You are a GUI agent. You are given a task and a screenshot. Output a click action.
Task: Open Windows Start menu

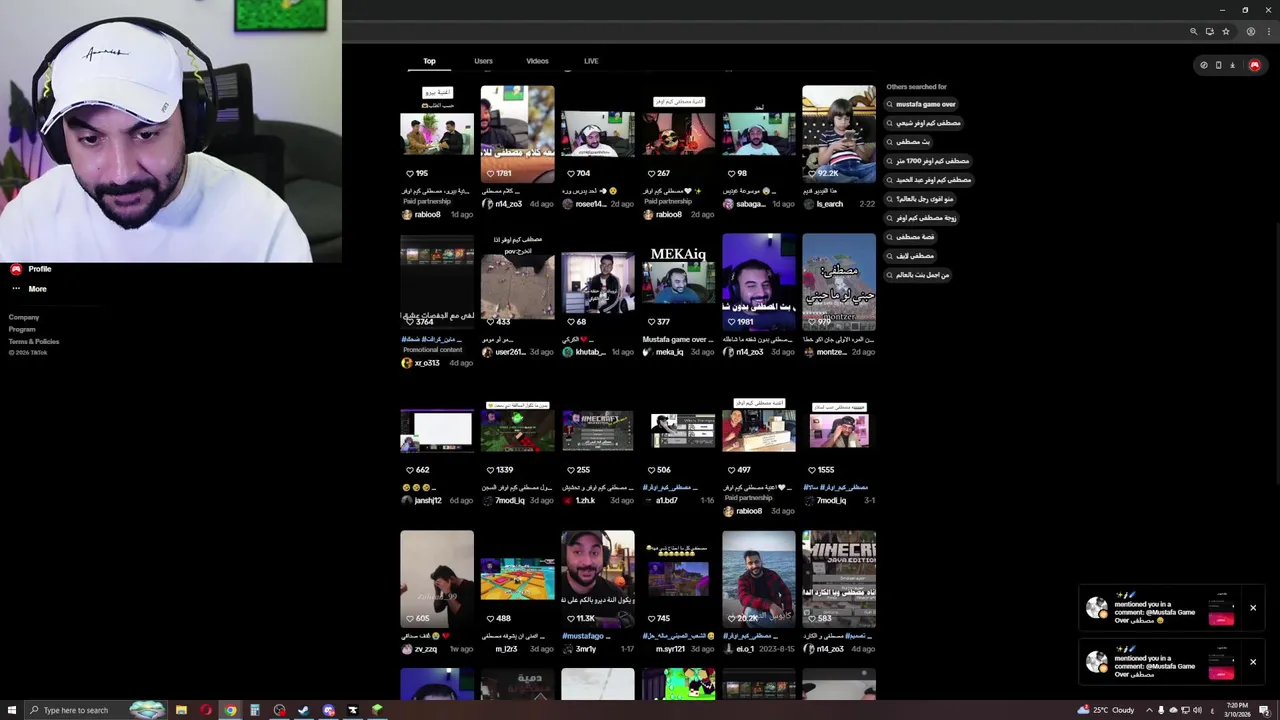pos(11,710)
